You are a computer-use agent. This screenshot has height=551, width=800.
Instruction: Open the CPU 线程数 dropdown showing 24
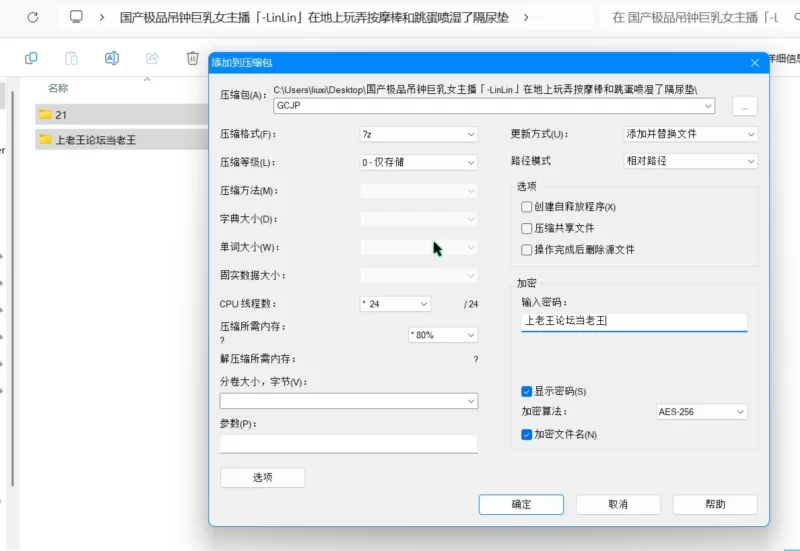395,304
